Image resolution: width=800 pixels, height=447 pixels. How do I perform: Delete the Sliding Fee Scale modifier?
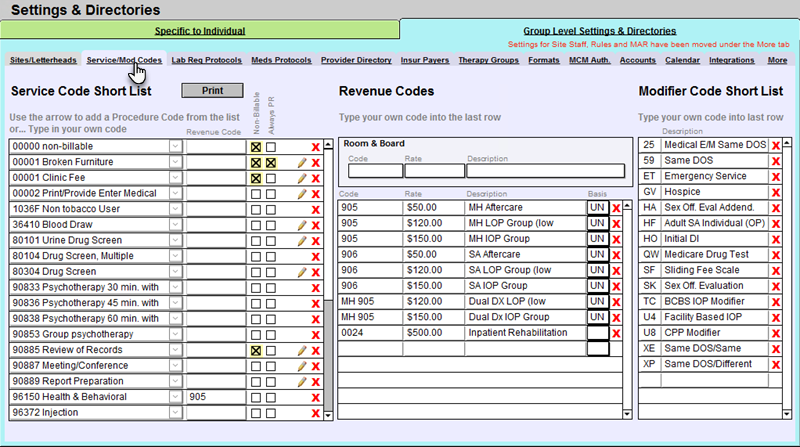coord(775,271)
